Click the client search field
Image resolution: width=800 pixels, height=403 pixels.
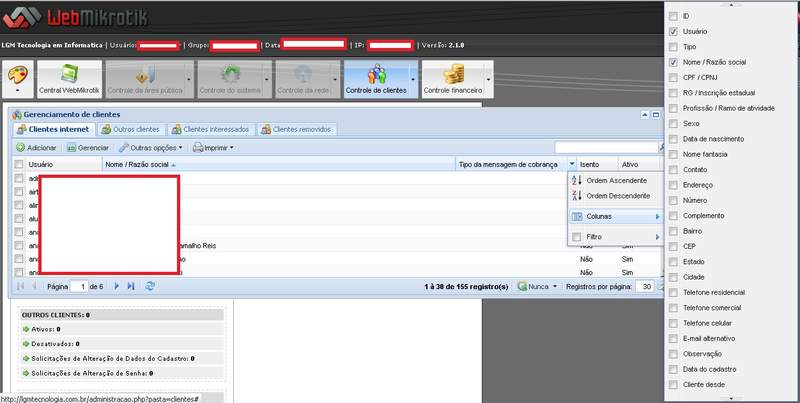tap(607, 147)
